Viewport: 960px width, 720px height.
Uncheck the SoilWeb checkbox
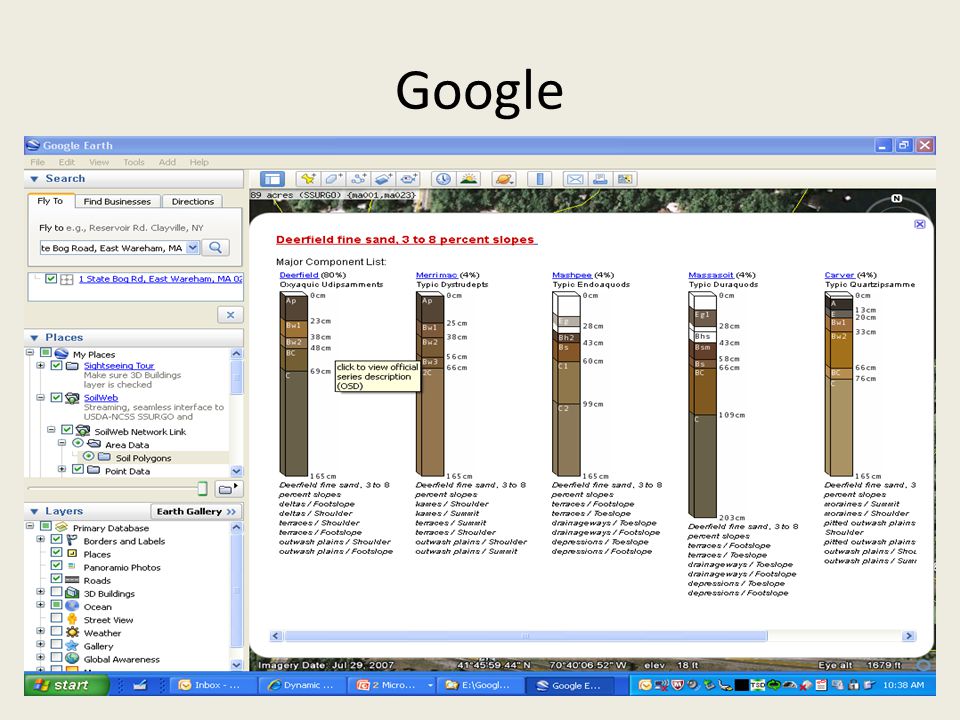pyautogui.click(x=56, y=397)
